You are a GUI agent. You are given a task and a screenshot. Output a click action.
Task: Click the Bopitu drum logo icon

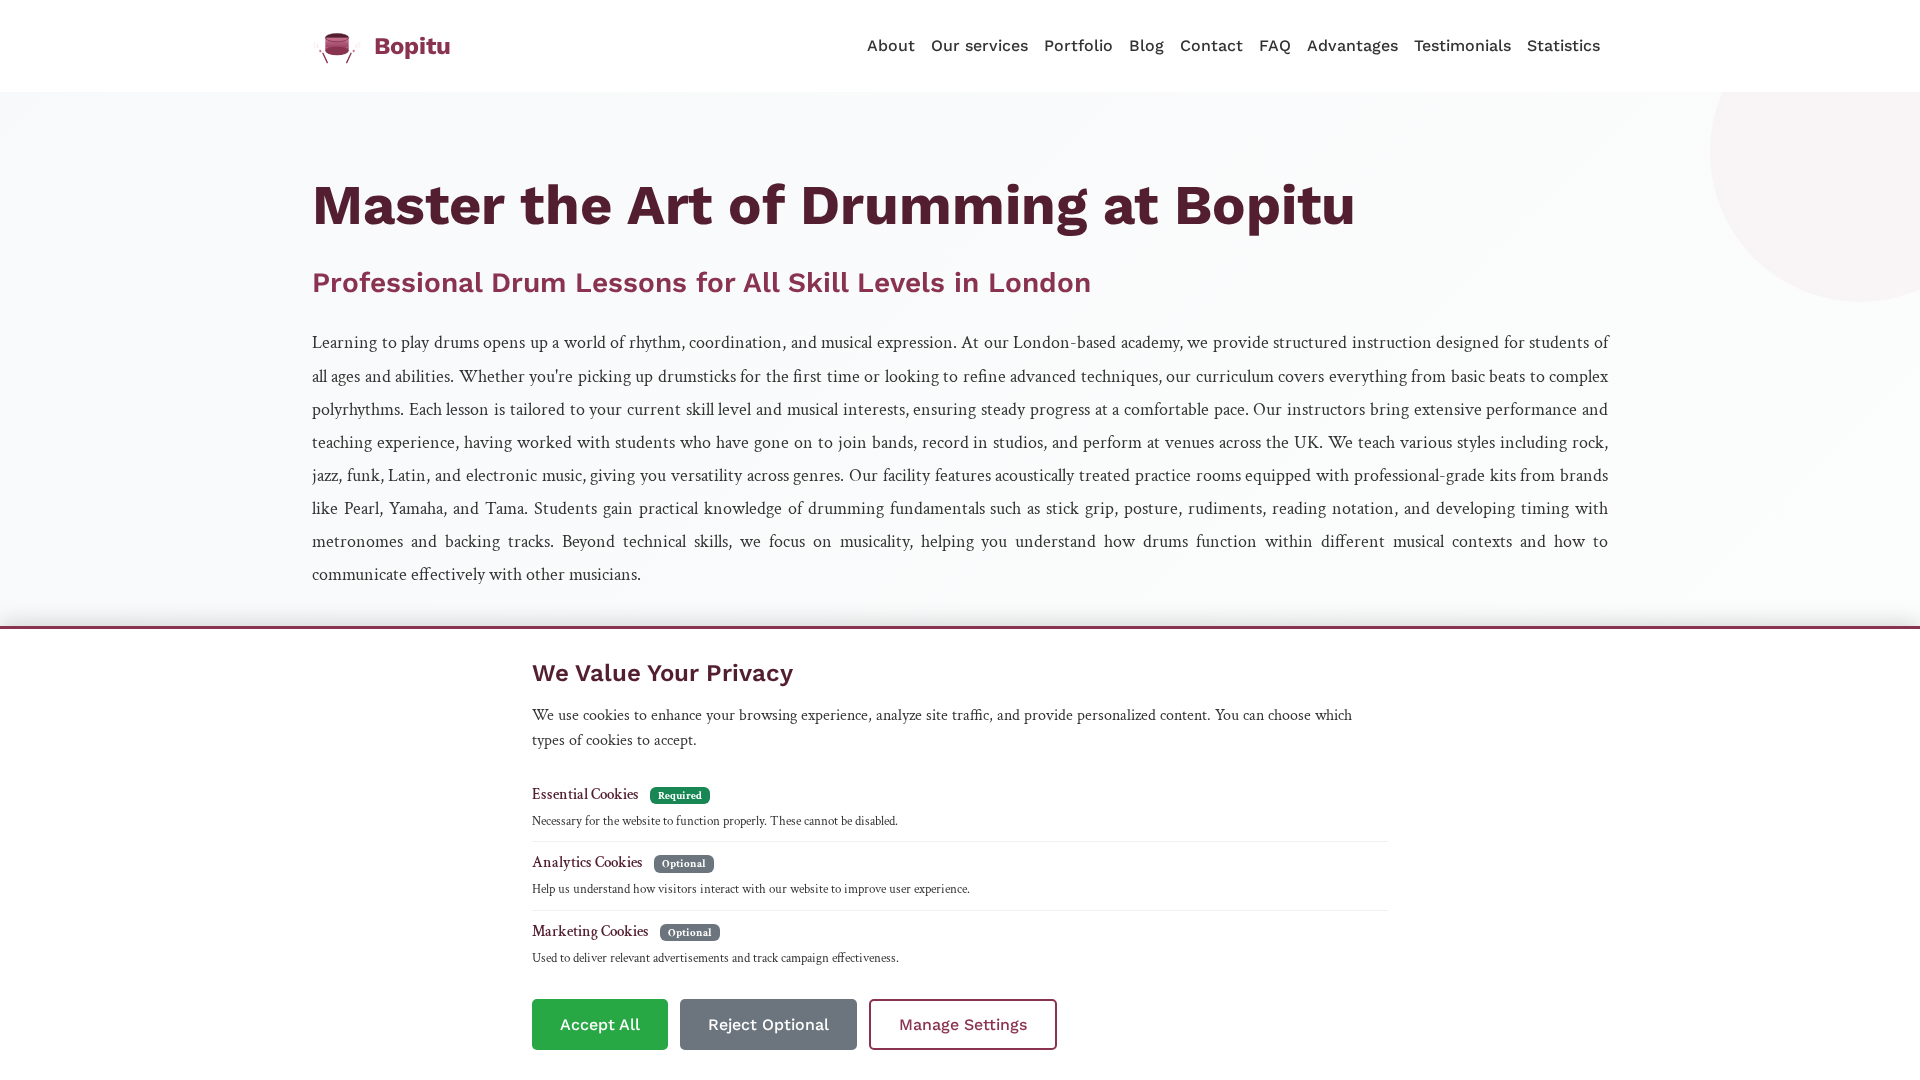[337, 47]
